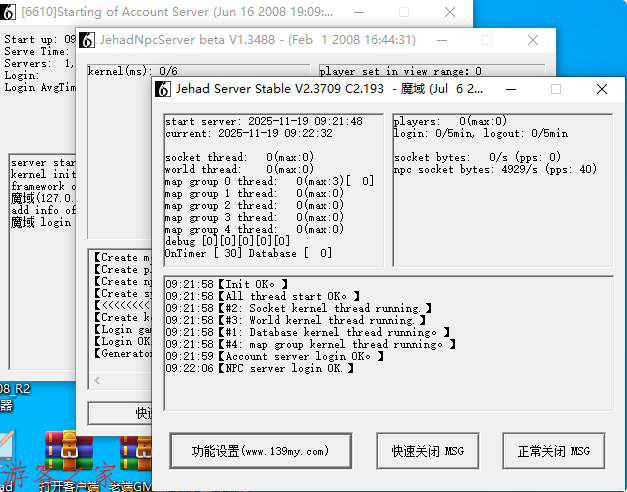Click the JehadNpcServer window title icon
Image resolution: width=627 pixels, height=492 pixels.
[x=88, y=41]
